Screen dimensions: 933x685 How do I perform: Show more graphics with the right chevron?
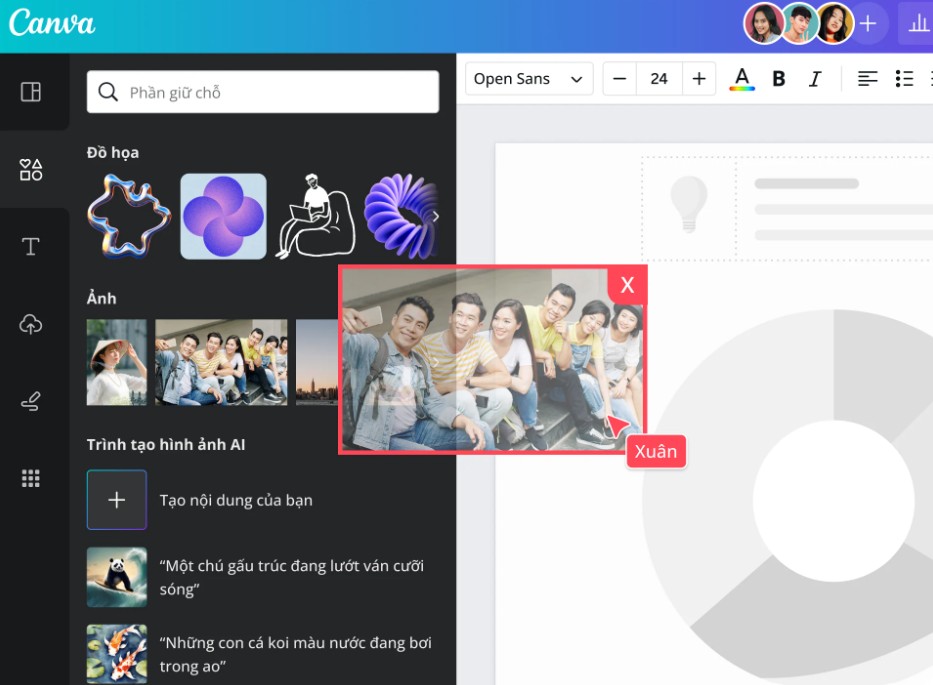coord(436,217)
